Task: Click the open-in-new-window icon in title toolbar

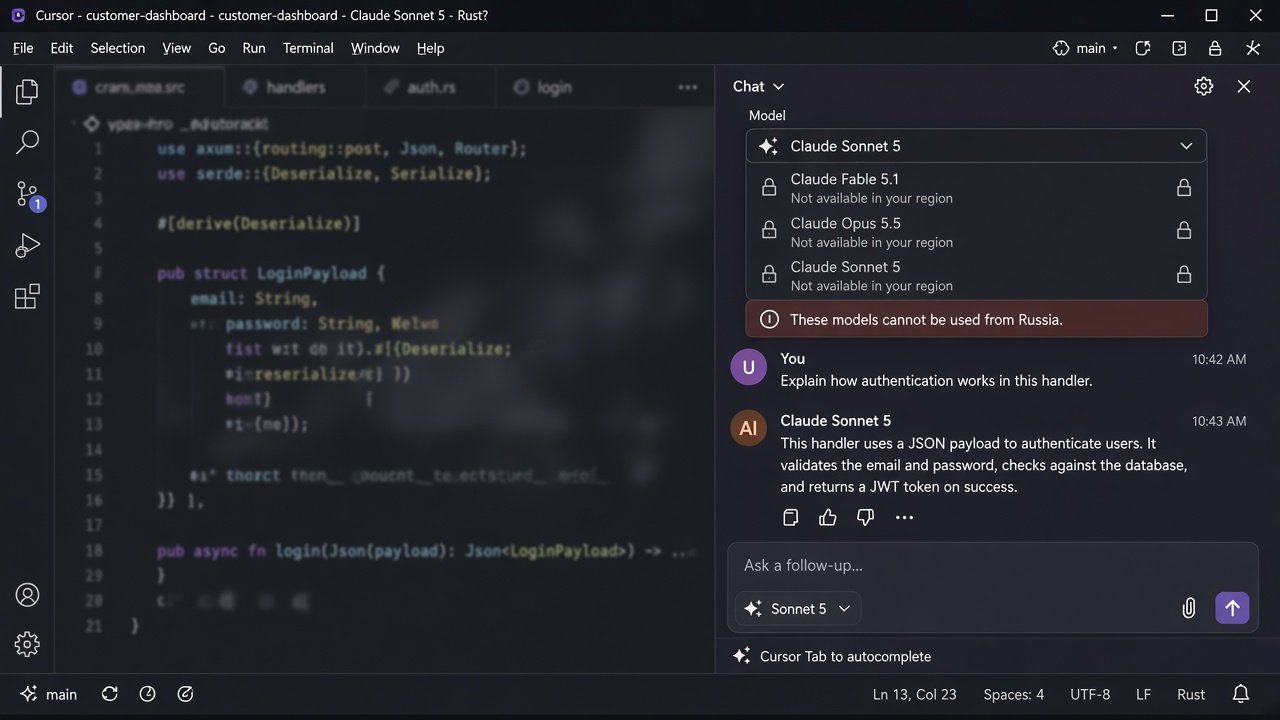Action: click(1143, 48)
